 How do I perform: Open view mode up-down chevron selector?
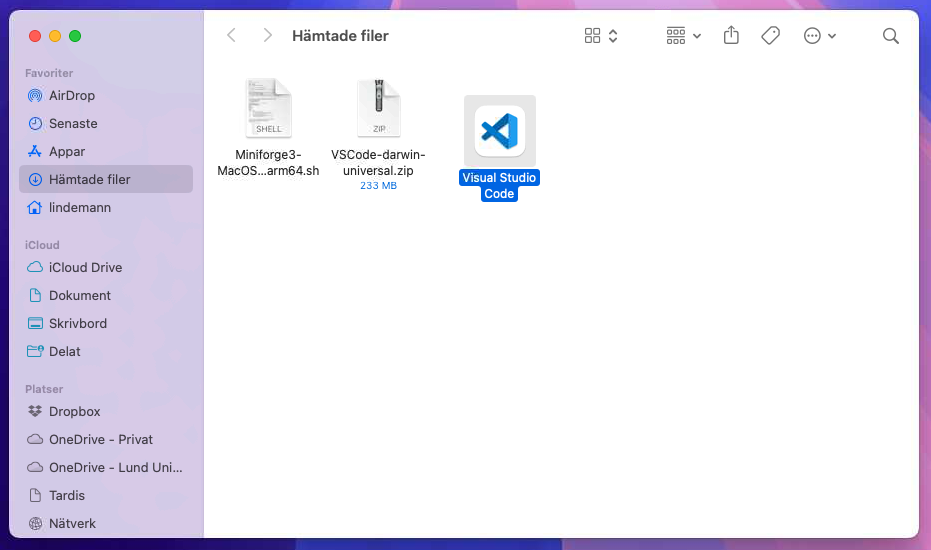pyautogui.click(x=613, y=36)
